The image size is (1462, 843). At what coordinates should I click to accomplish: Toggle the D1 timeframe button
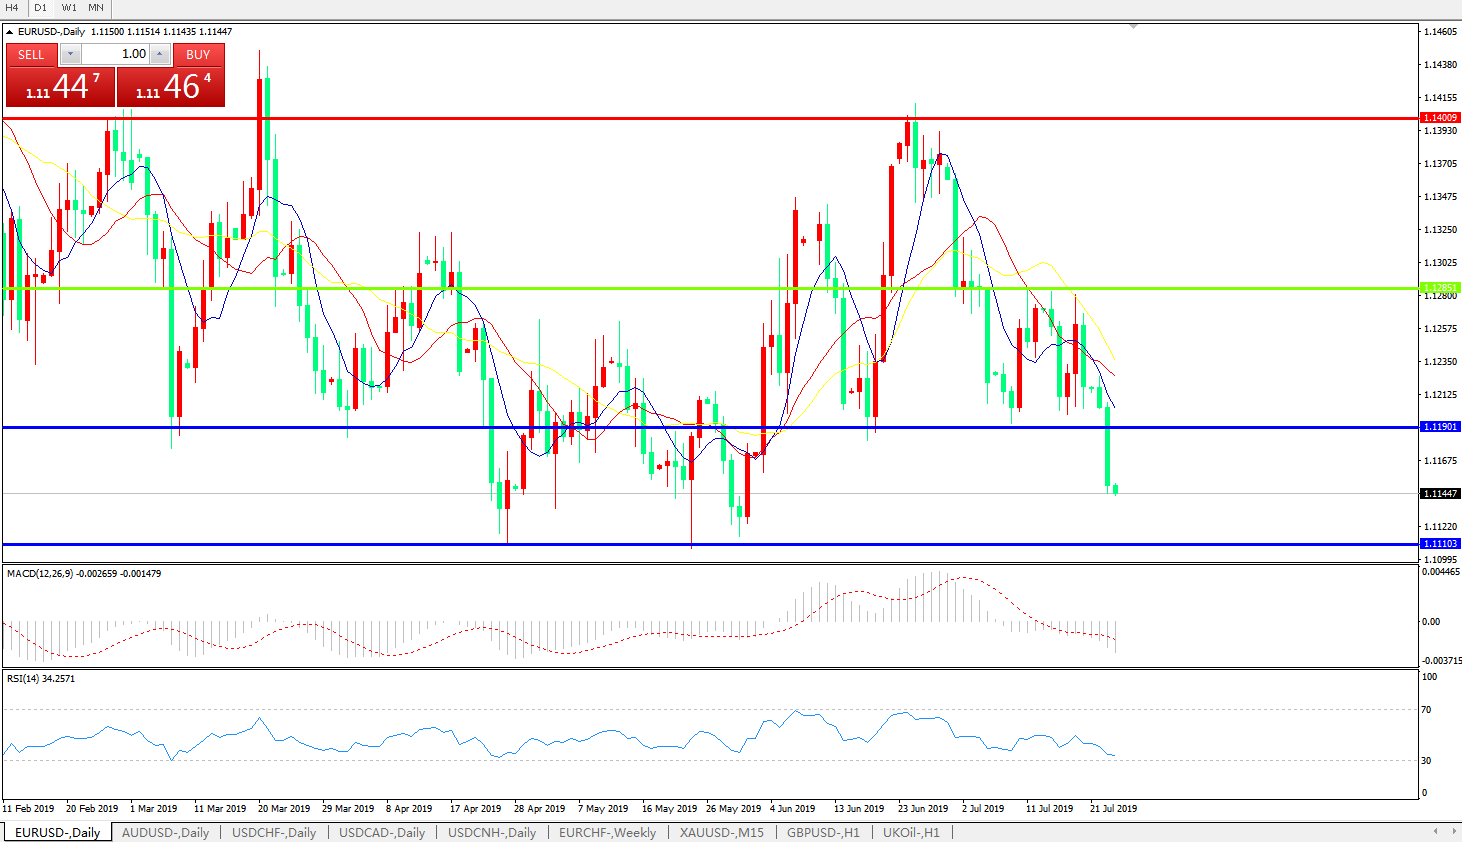[40, 8]
